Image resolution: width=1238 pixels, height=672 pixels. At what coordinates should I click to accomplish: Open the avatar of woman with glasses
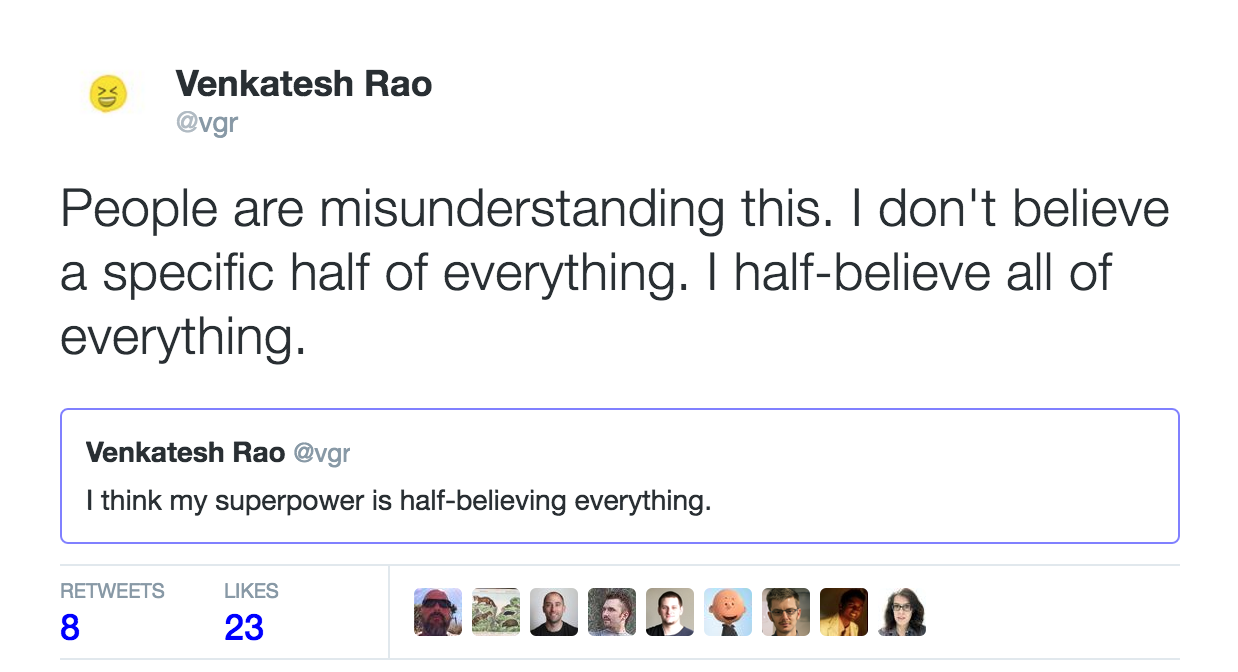tap(902, 612)
